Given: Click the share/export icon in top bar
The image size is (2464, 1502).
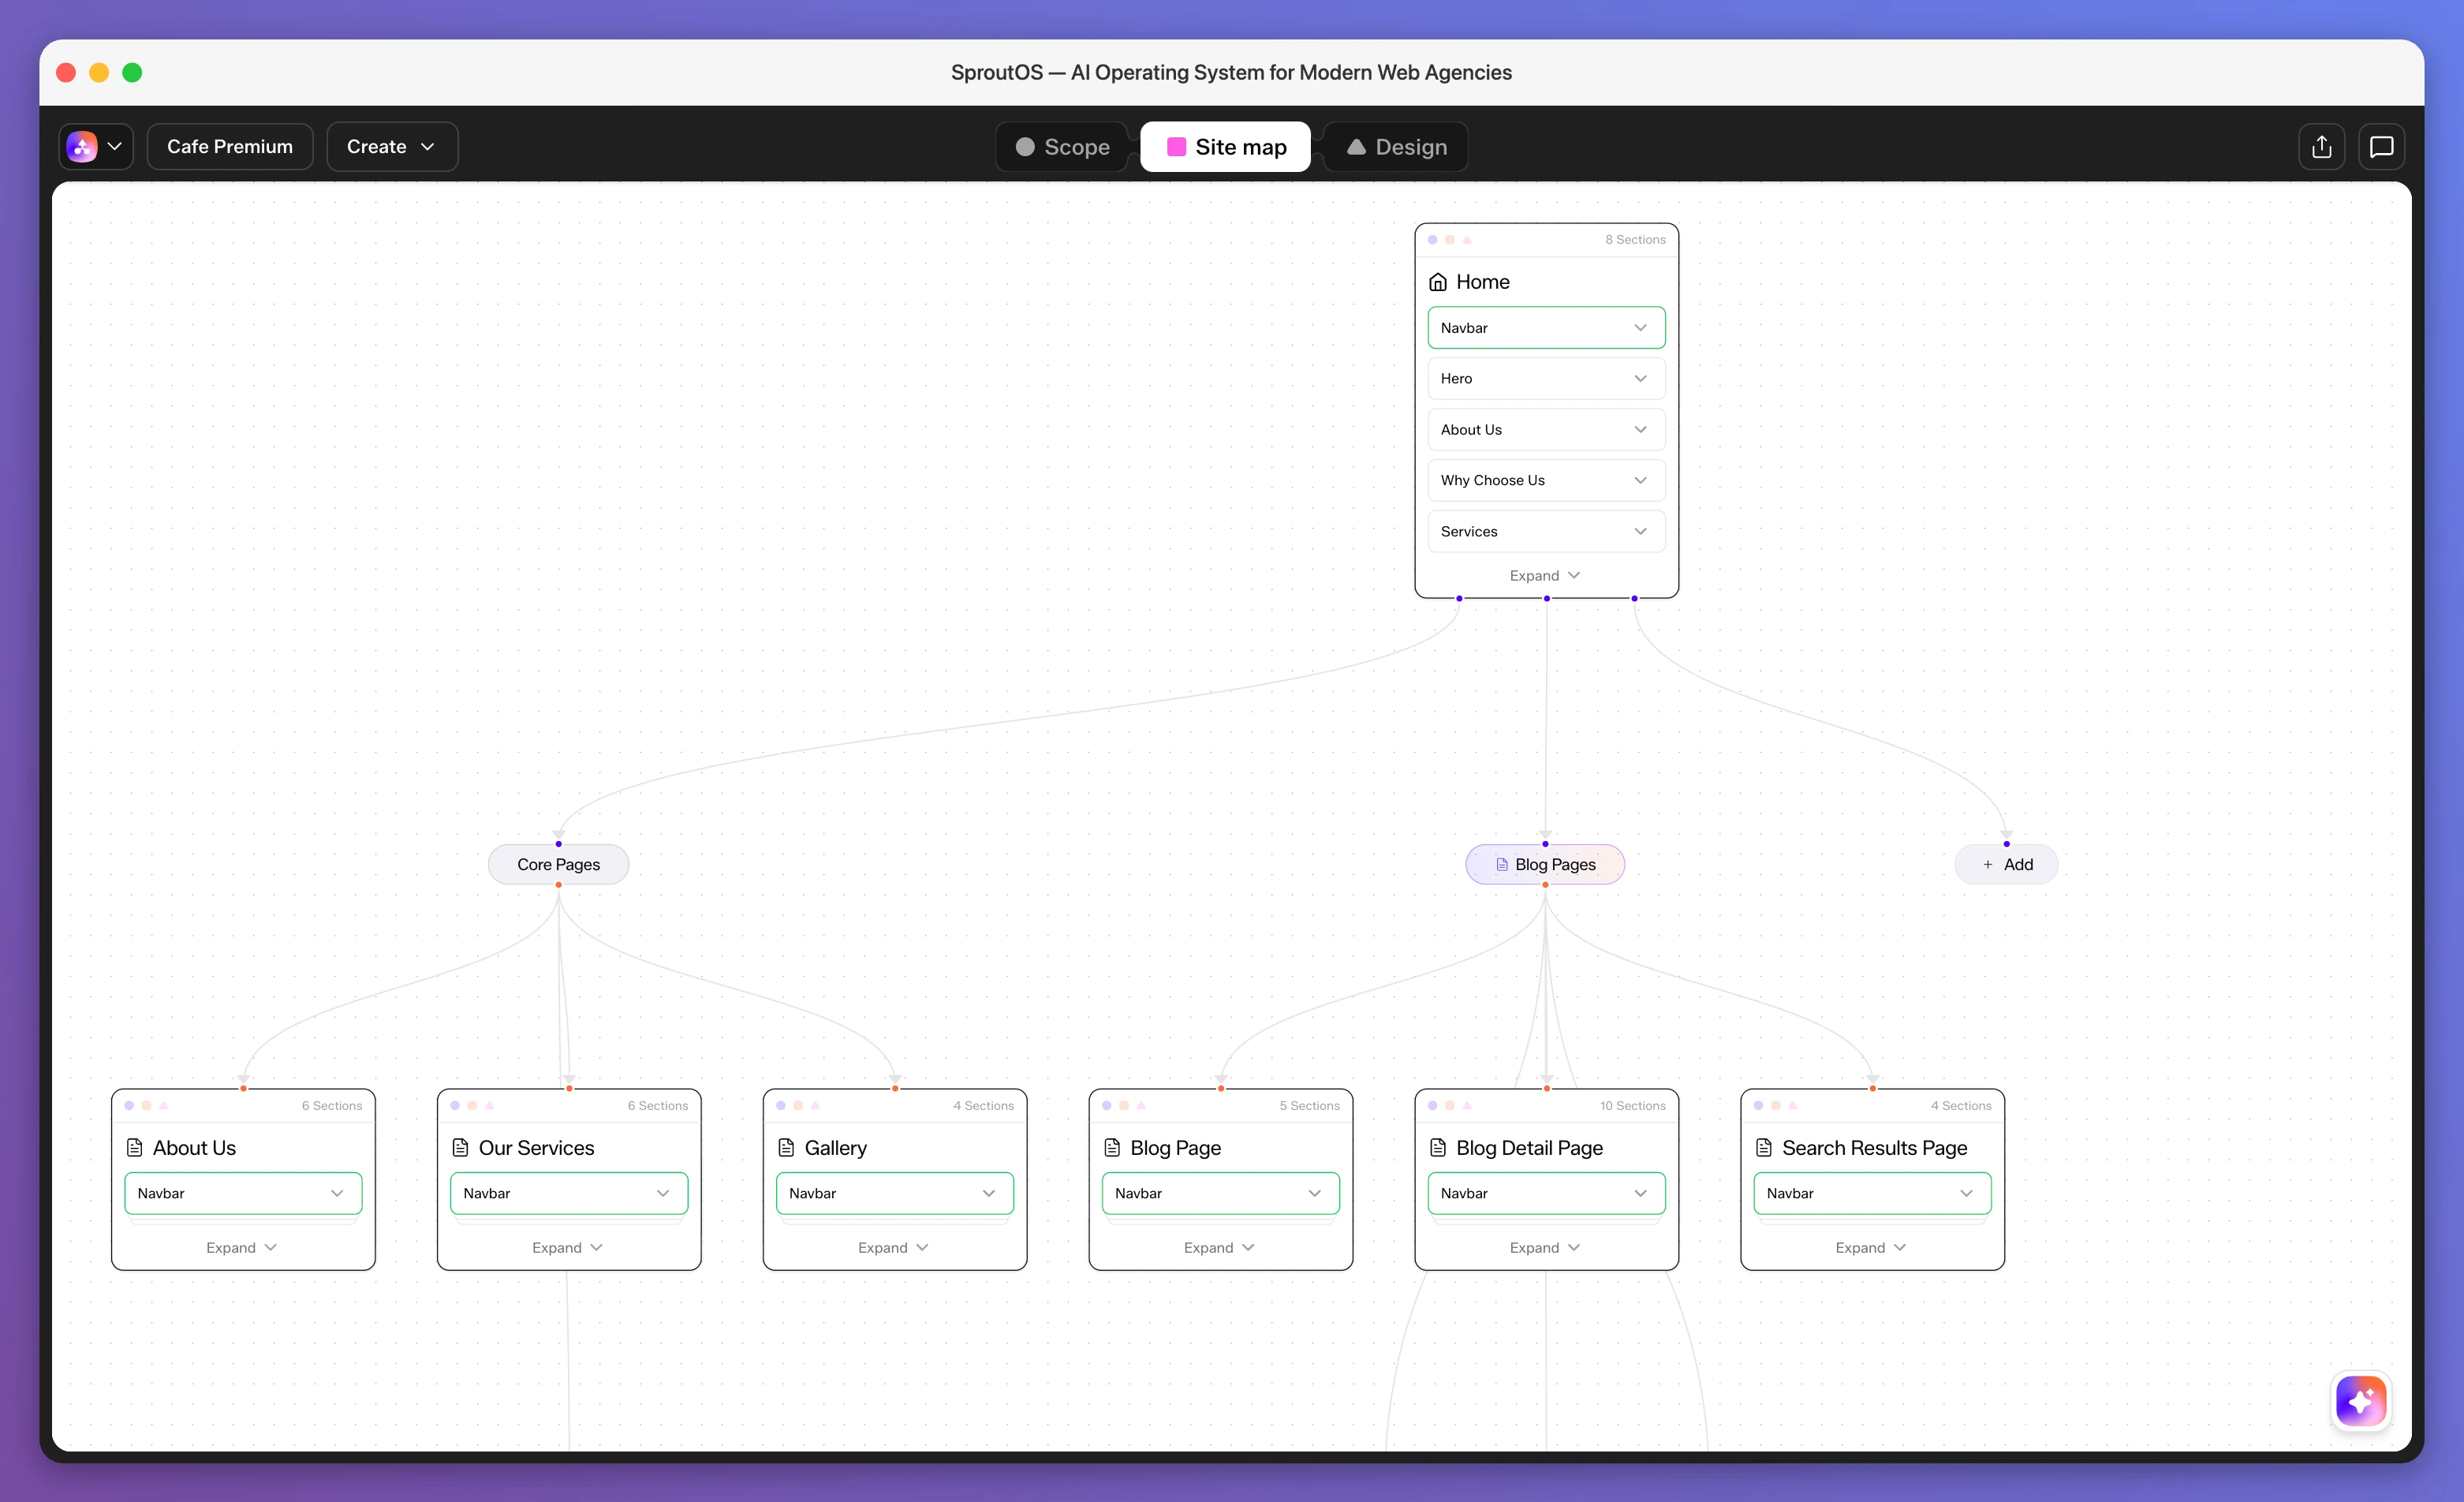Looking at the screenshot, I should 2322,147.
